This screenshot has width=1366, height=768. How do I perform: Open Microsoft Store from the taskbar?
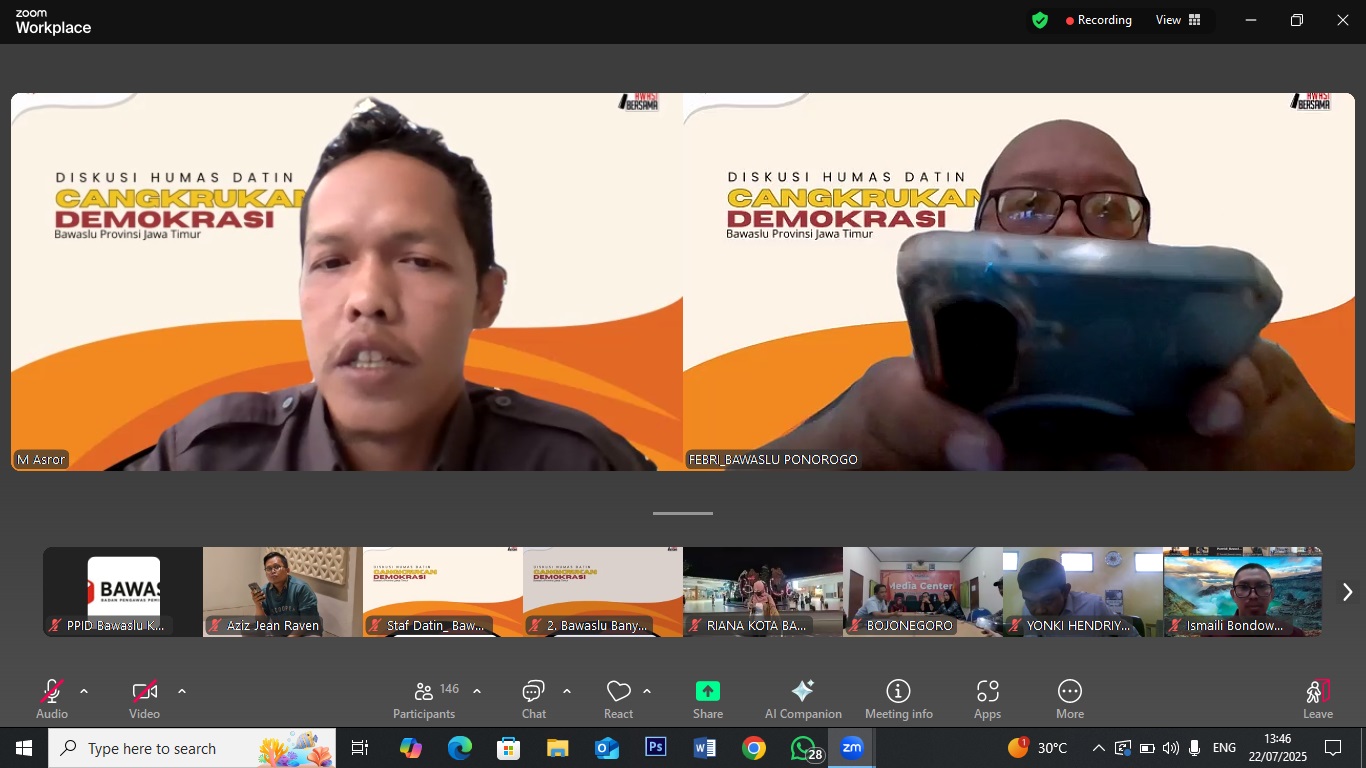pos(509,748)
